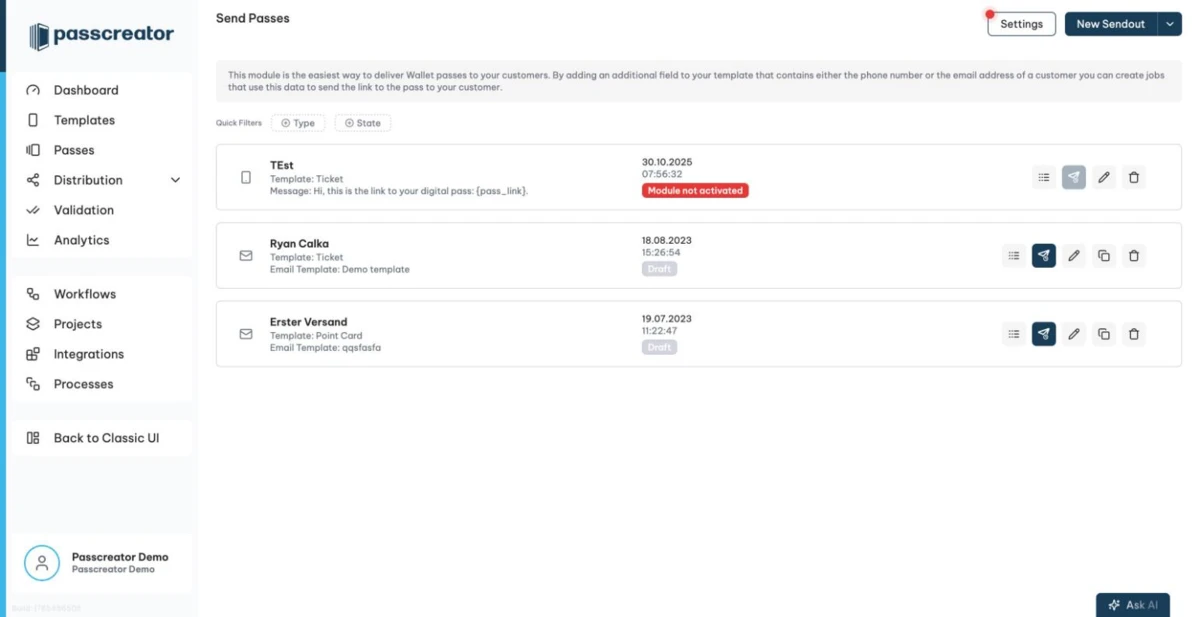Click the date 19.07.2023
This screenshot has height=617, width=1200.
point(667,319)
